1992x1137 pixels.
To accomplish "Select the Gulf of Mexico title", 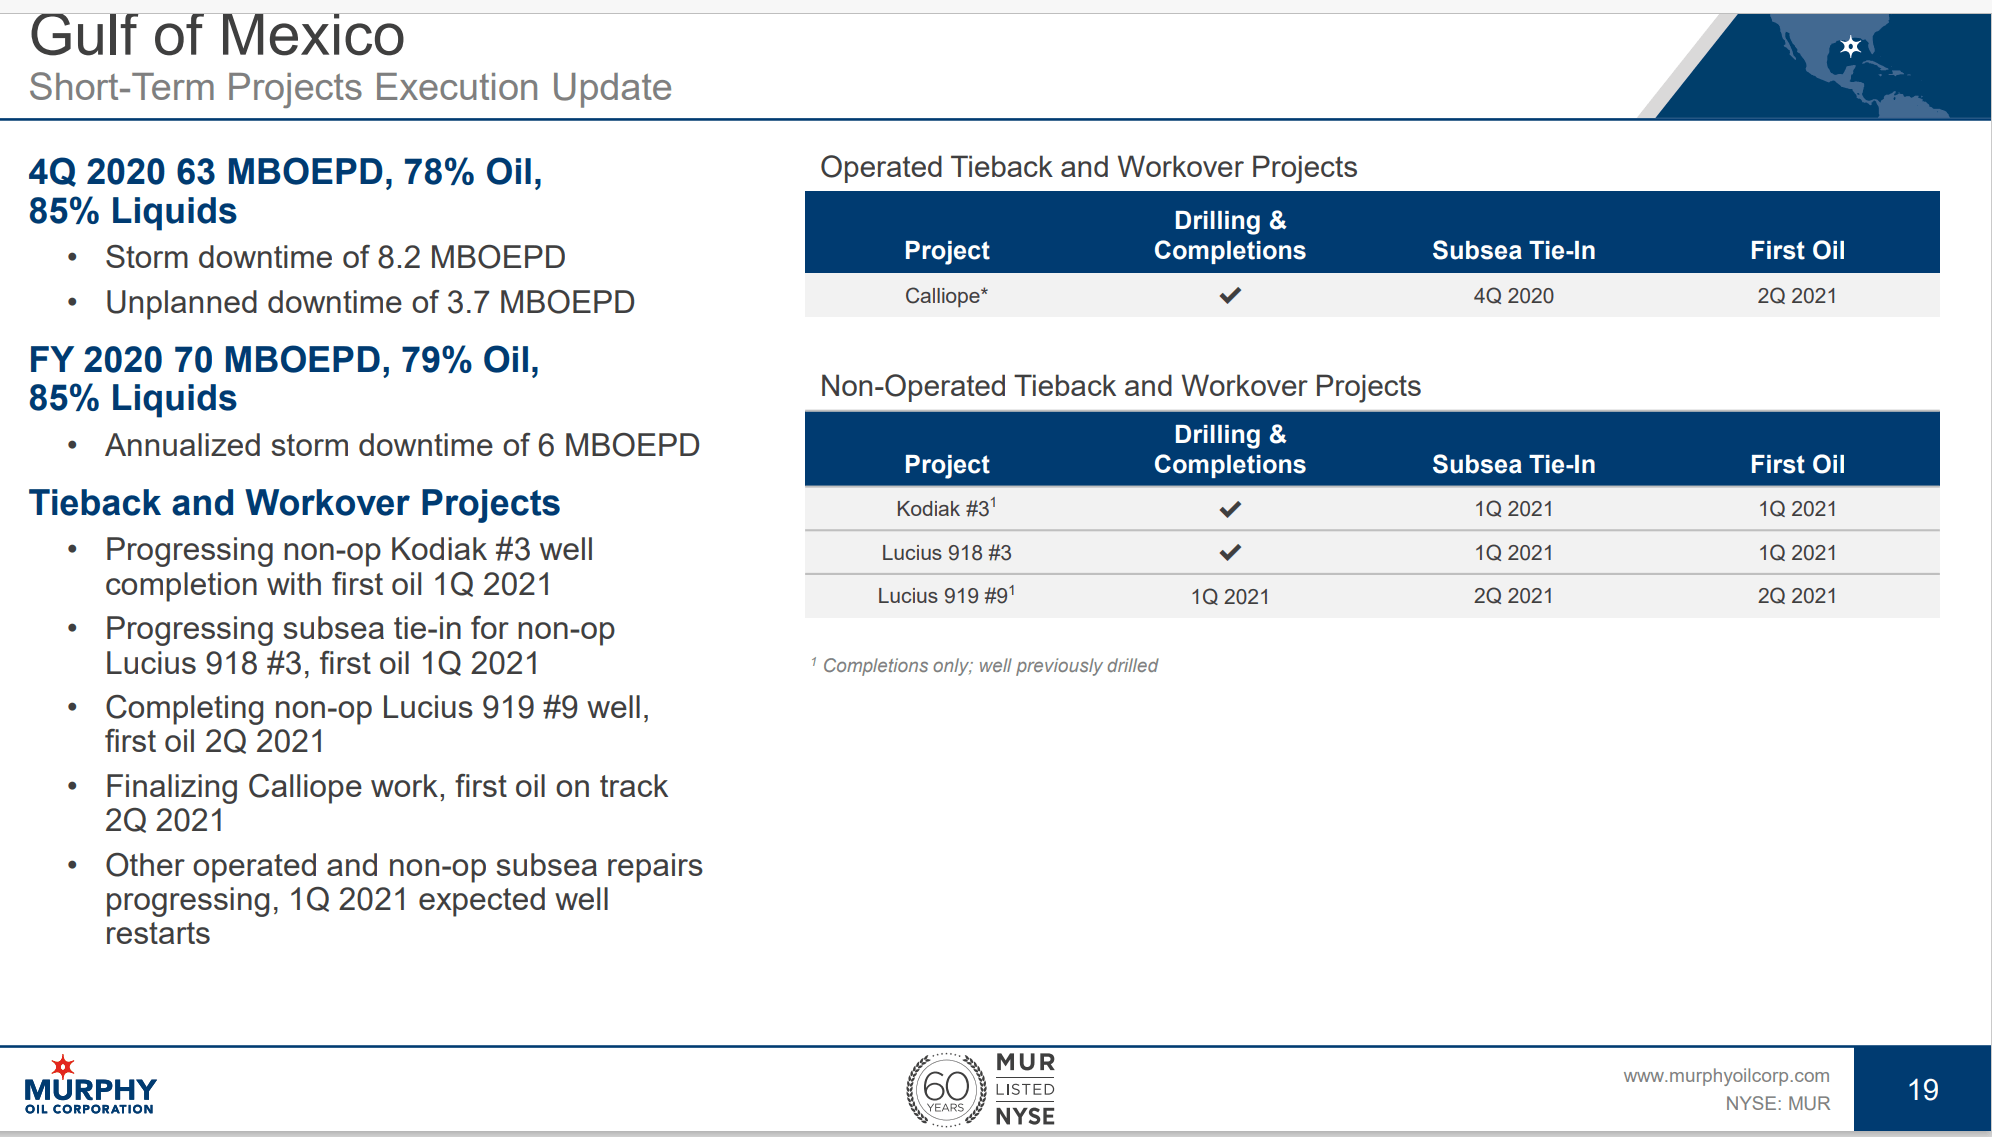I will (x=216, y=37).
